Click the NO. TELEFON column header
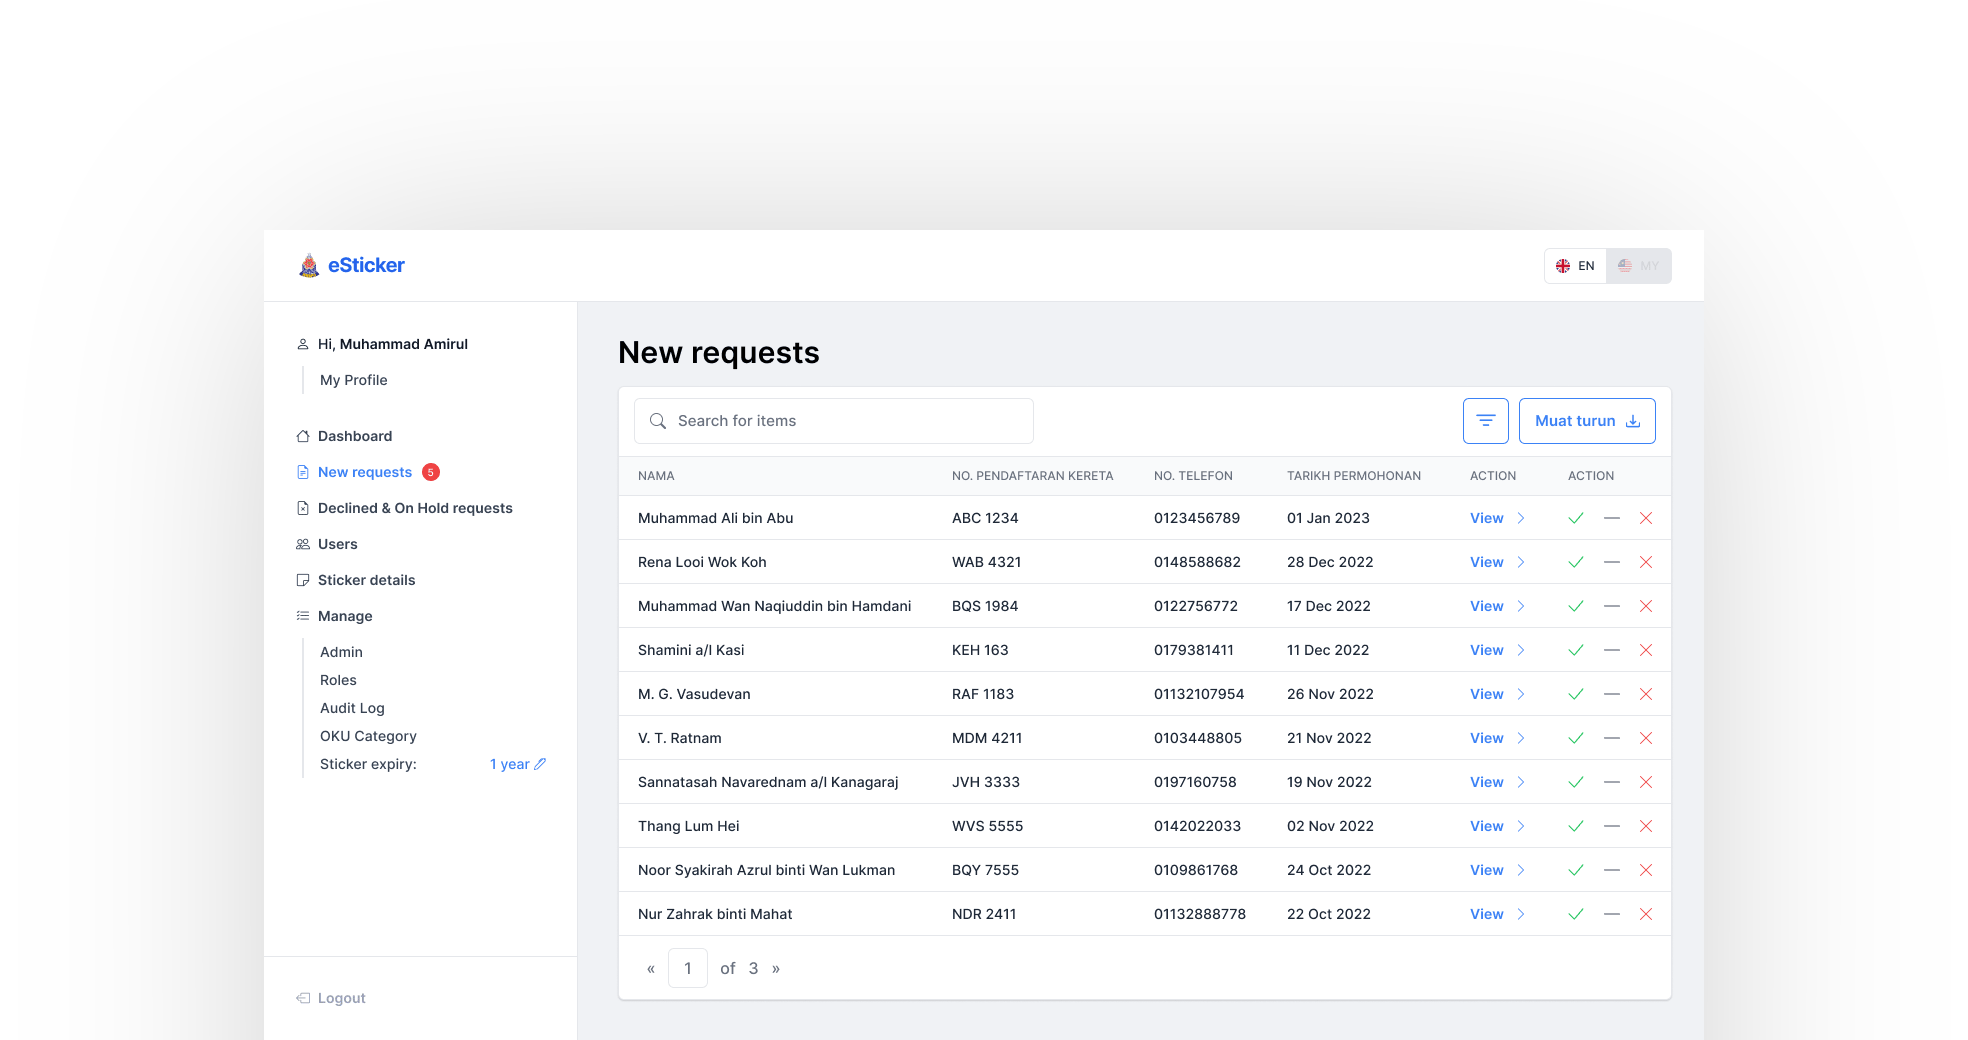The width and height of the screenshot is (1968, 1040). [1193, 476]
